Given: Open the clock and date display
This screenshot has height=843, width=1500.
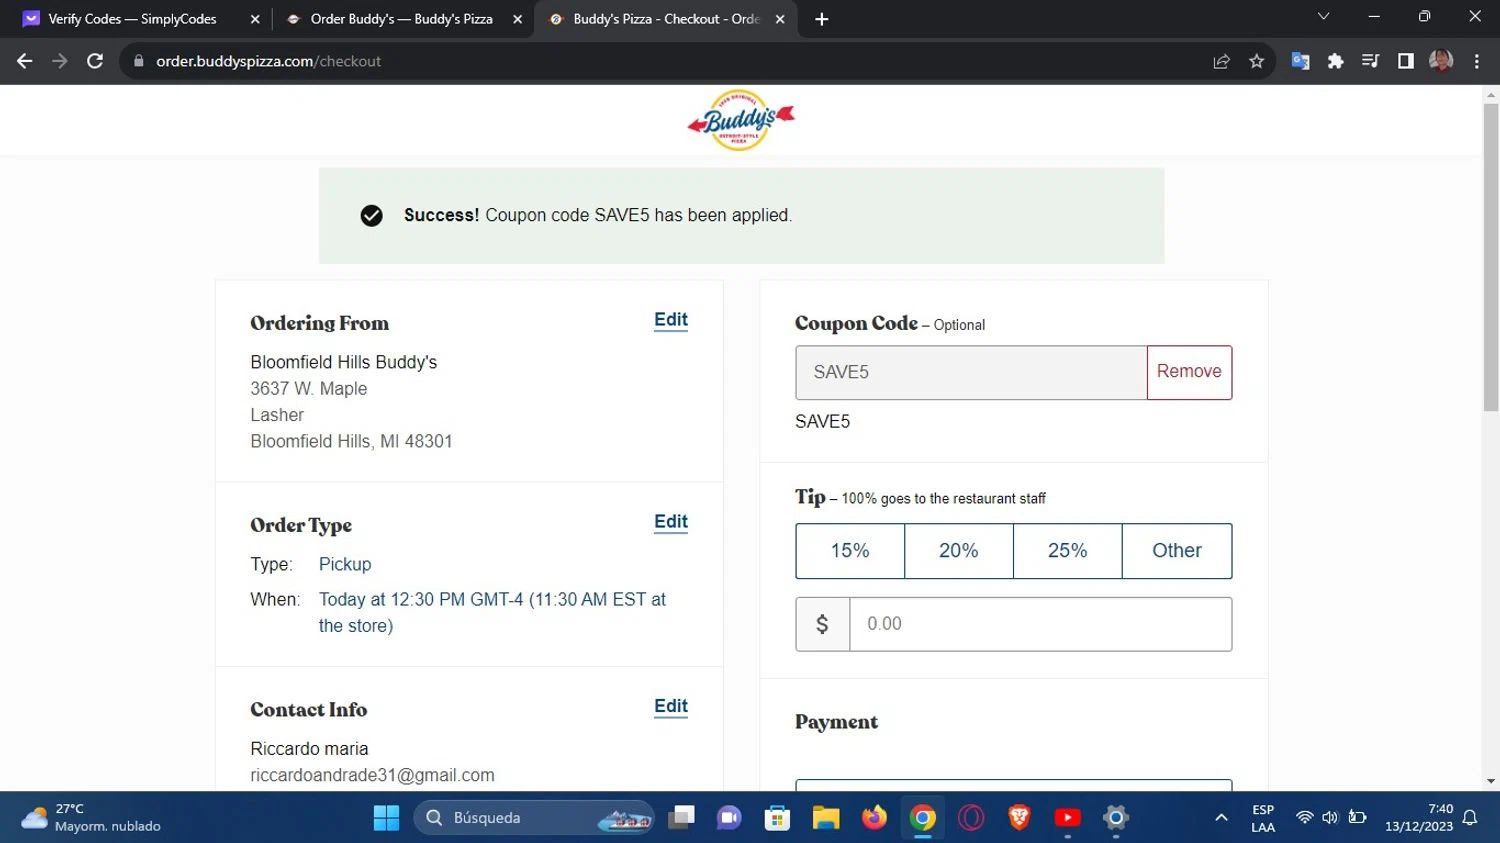Looking at the screenshot, I should pos(1419,818).
